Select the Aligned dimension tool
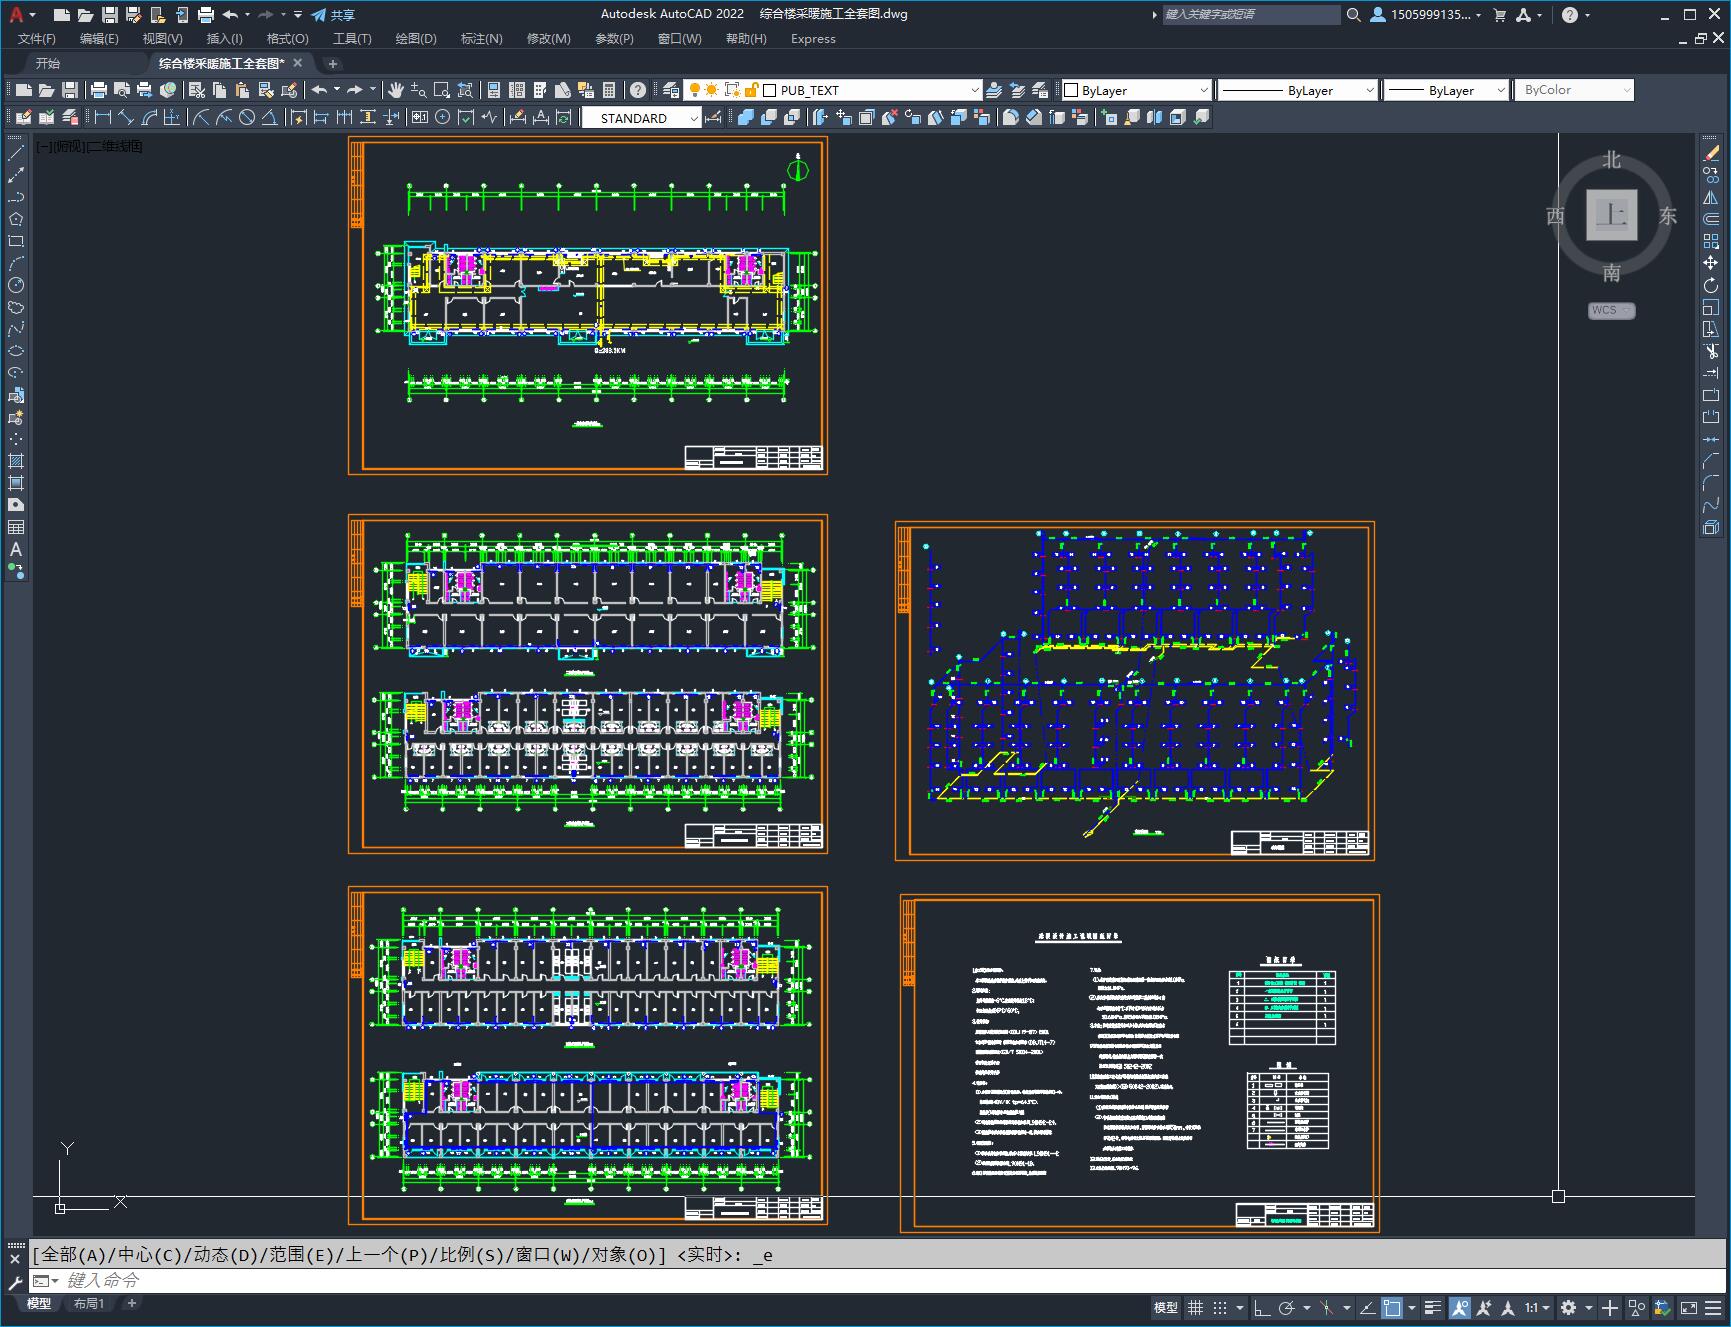 [x=126, y=117]
